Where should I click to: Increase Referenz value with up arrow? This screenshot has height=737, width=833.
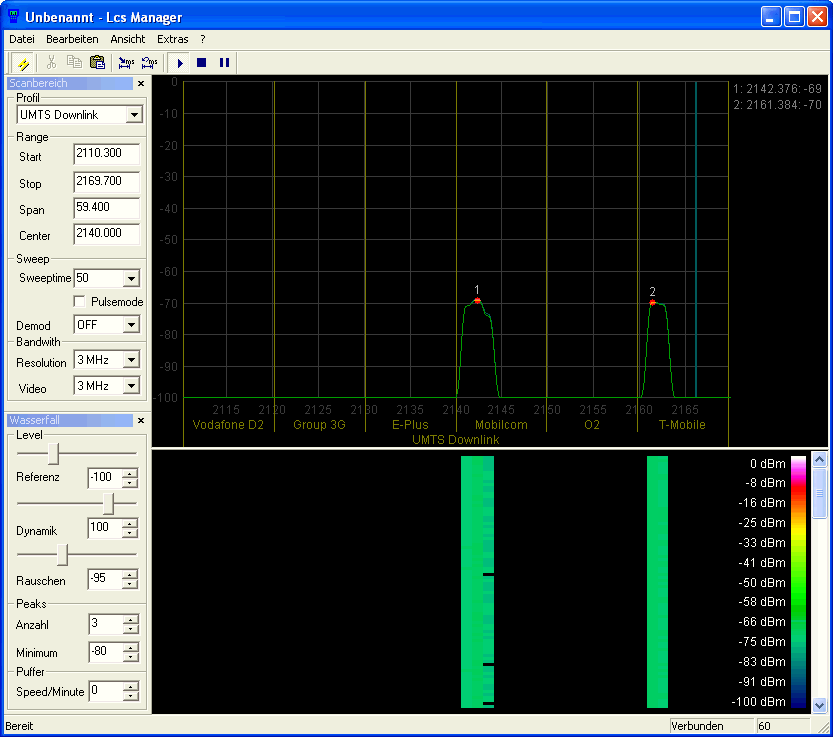click(130, 473)
